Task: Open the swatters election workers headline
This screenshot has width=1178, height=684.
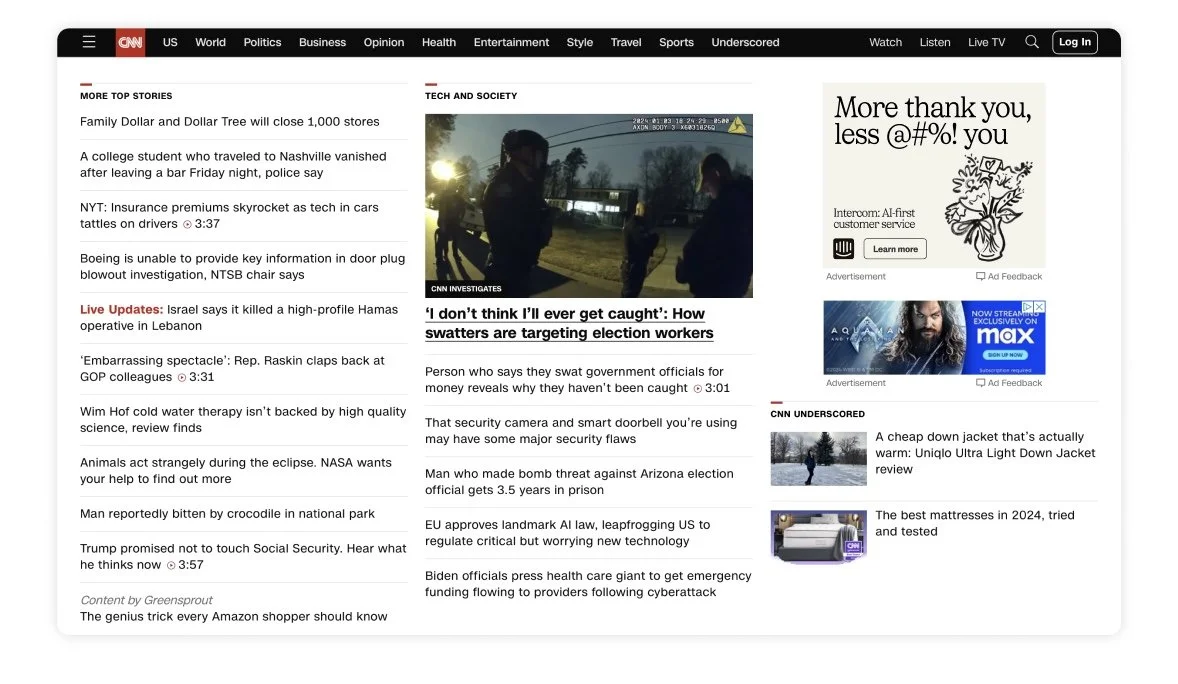Action: [569, 323]
